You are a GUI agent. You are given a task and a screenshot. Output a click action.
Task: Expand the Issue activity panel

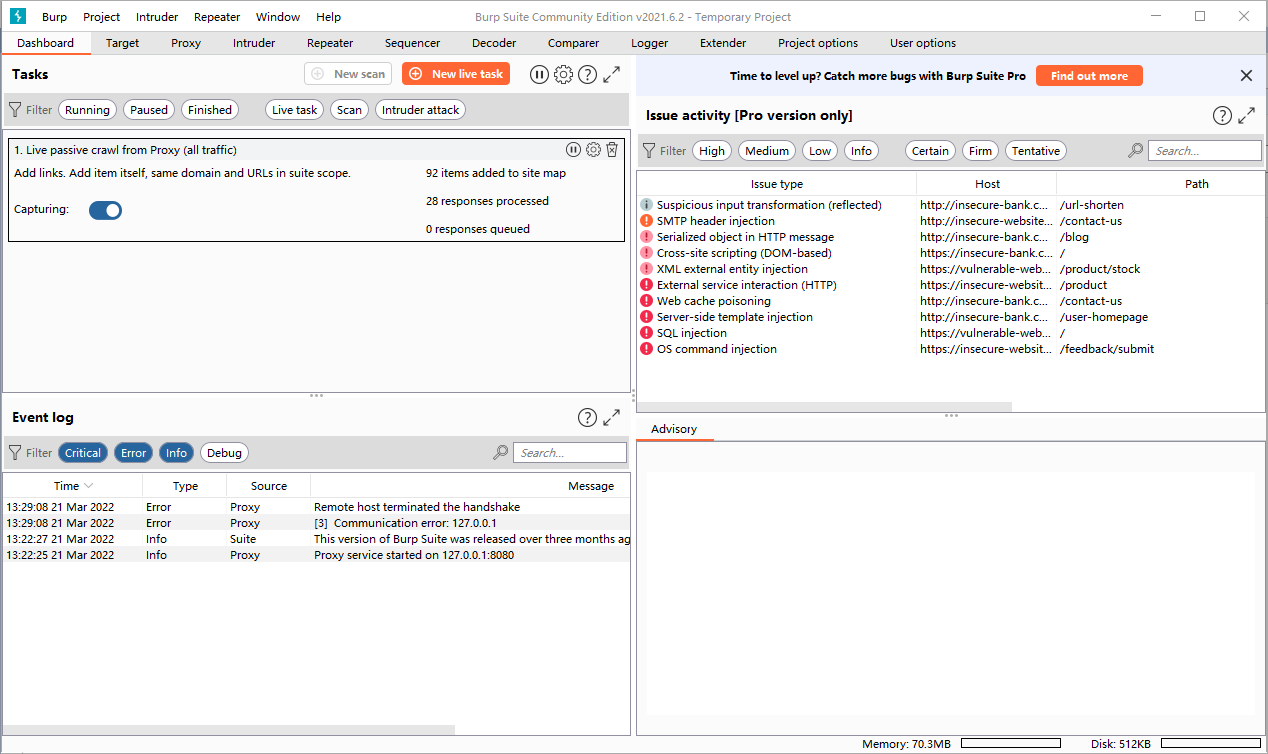point(1246,115)
